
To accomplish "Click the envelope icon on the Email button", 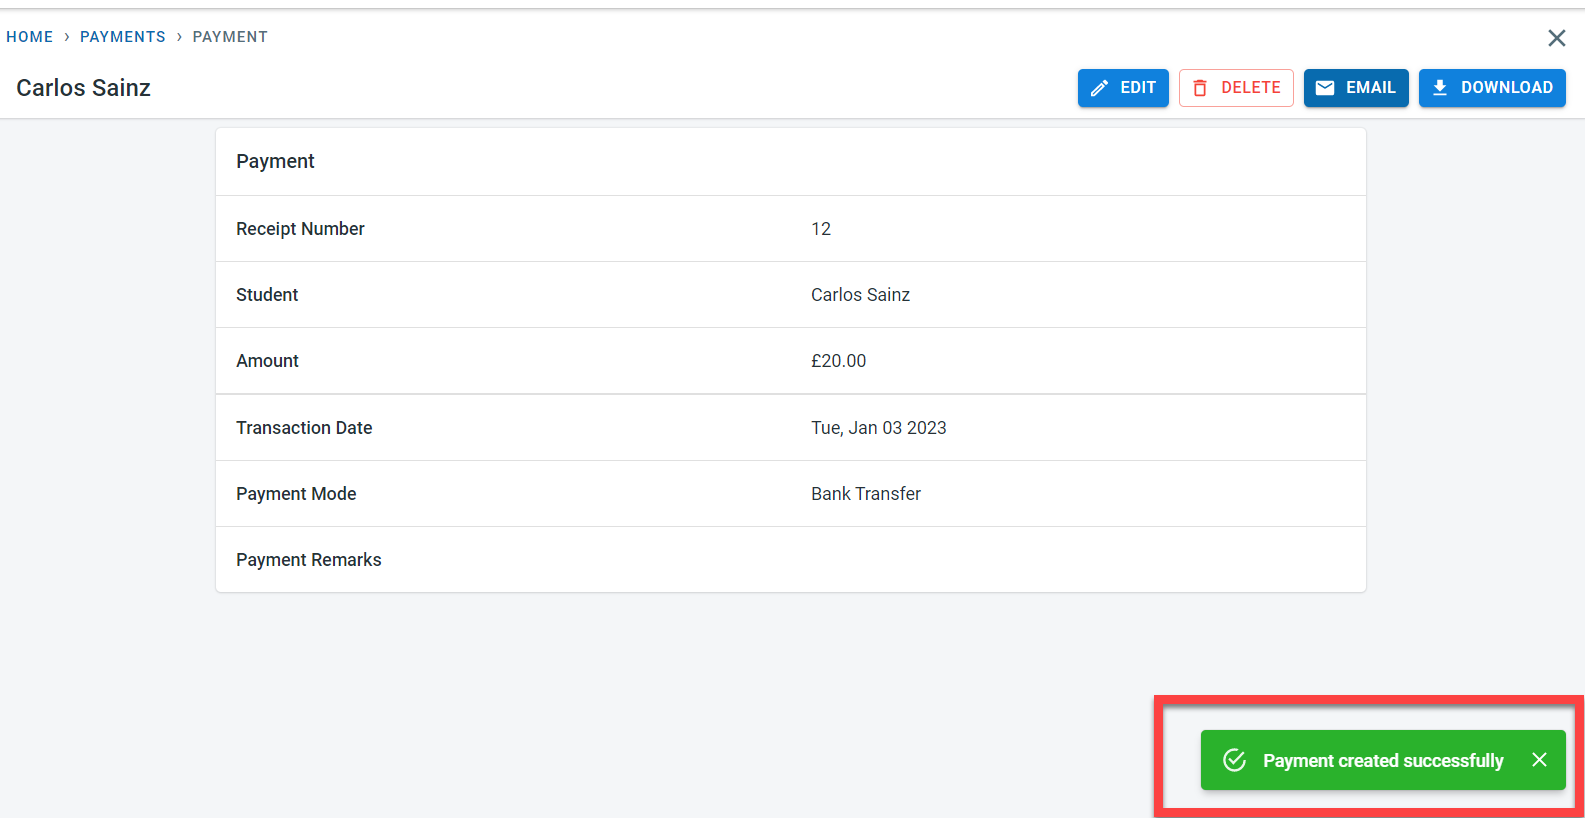I will pos(1325,88).
